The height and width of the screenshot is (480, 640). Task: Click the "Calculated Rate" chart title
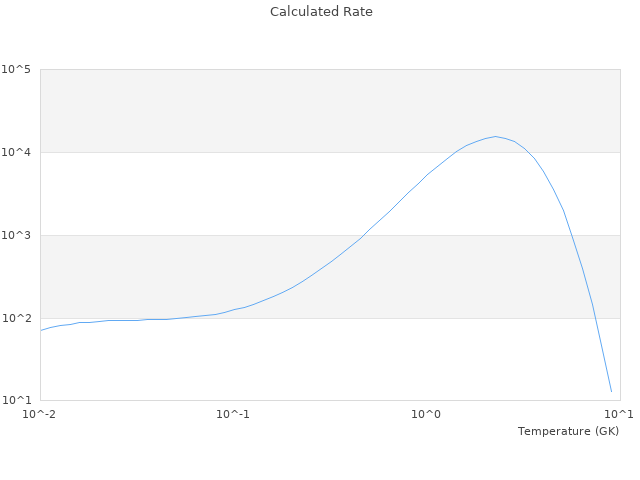pyautogui.click(x=320, y=12)
